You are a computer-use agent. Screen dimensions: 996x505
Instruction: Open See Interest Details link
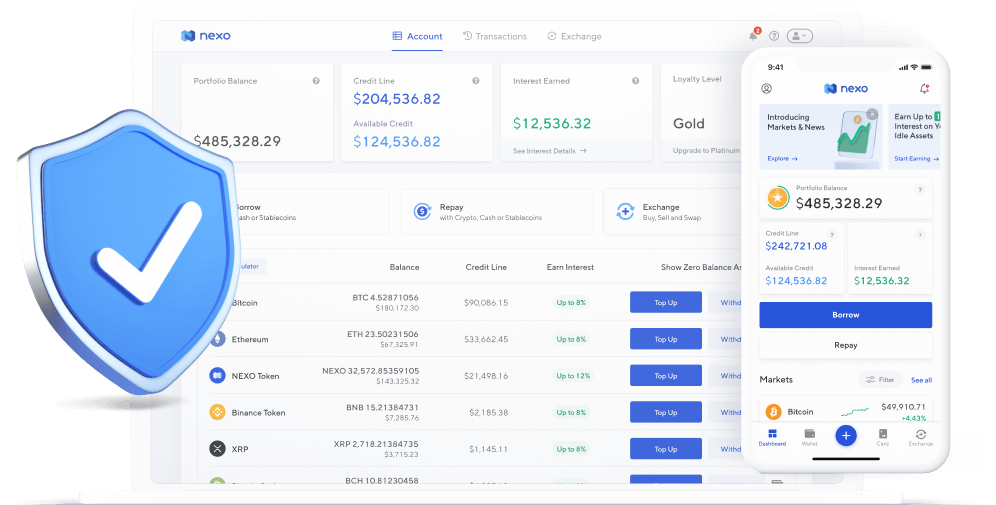click(x=549, y=151)
